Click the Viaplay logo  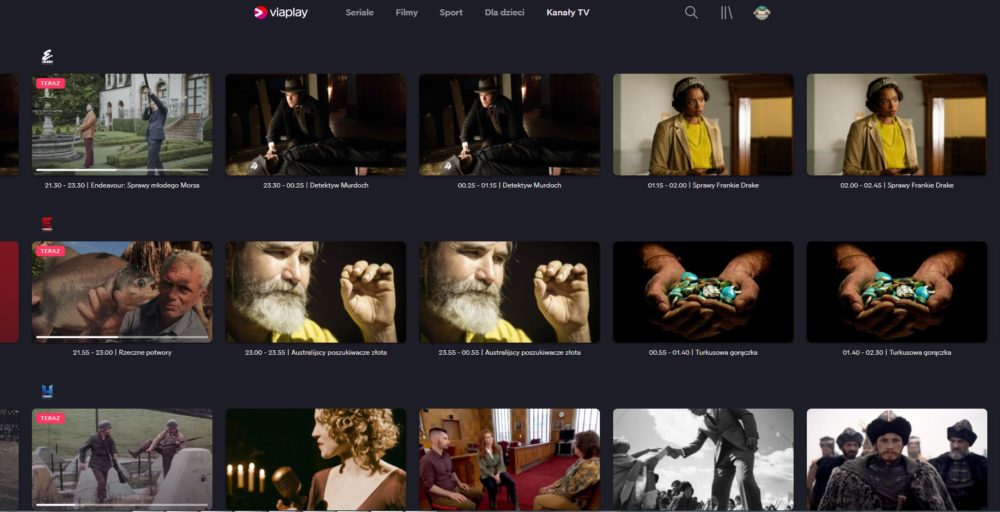(x=281, y=12)
